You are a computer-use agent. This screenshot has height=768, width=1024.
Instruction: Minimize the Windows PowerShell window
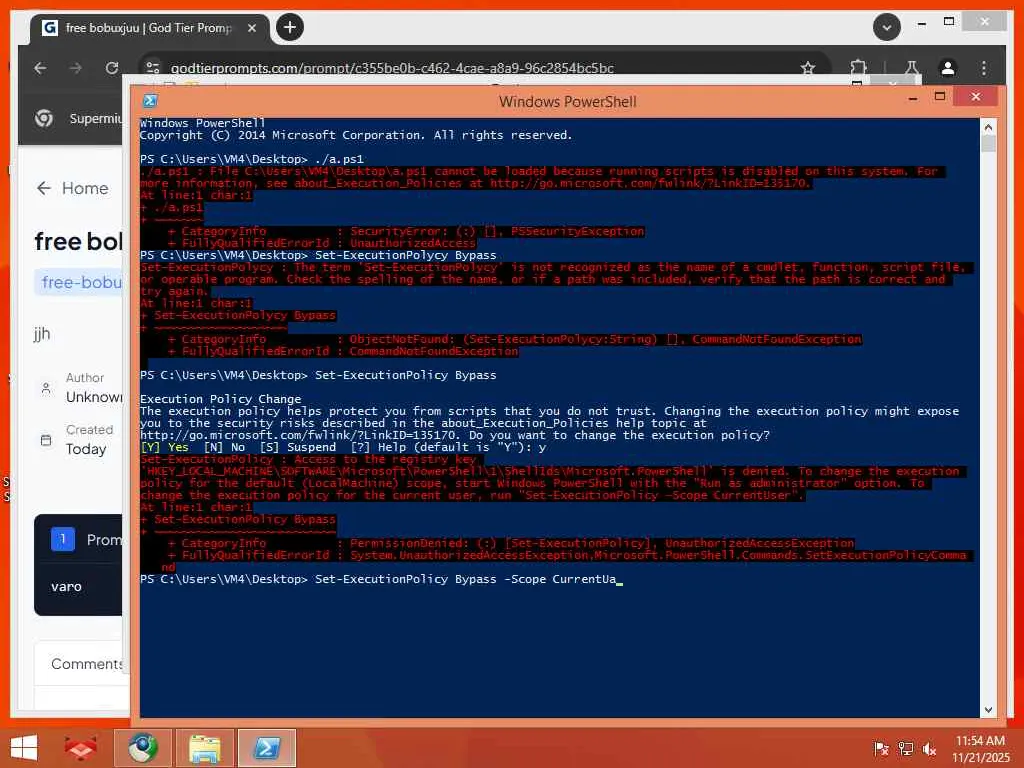pyautogui.click(x=913, y=97)
